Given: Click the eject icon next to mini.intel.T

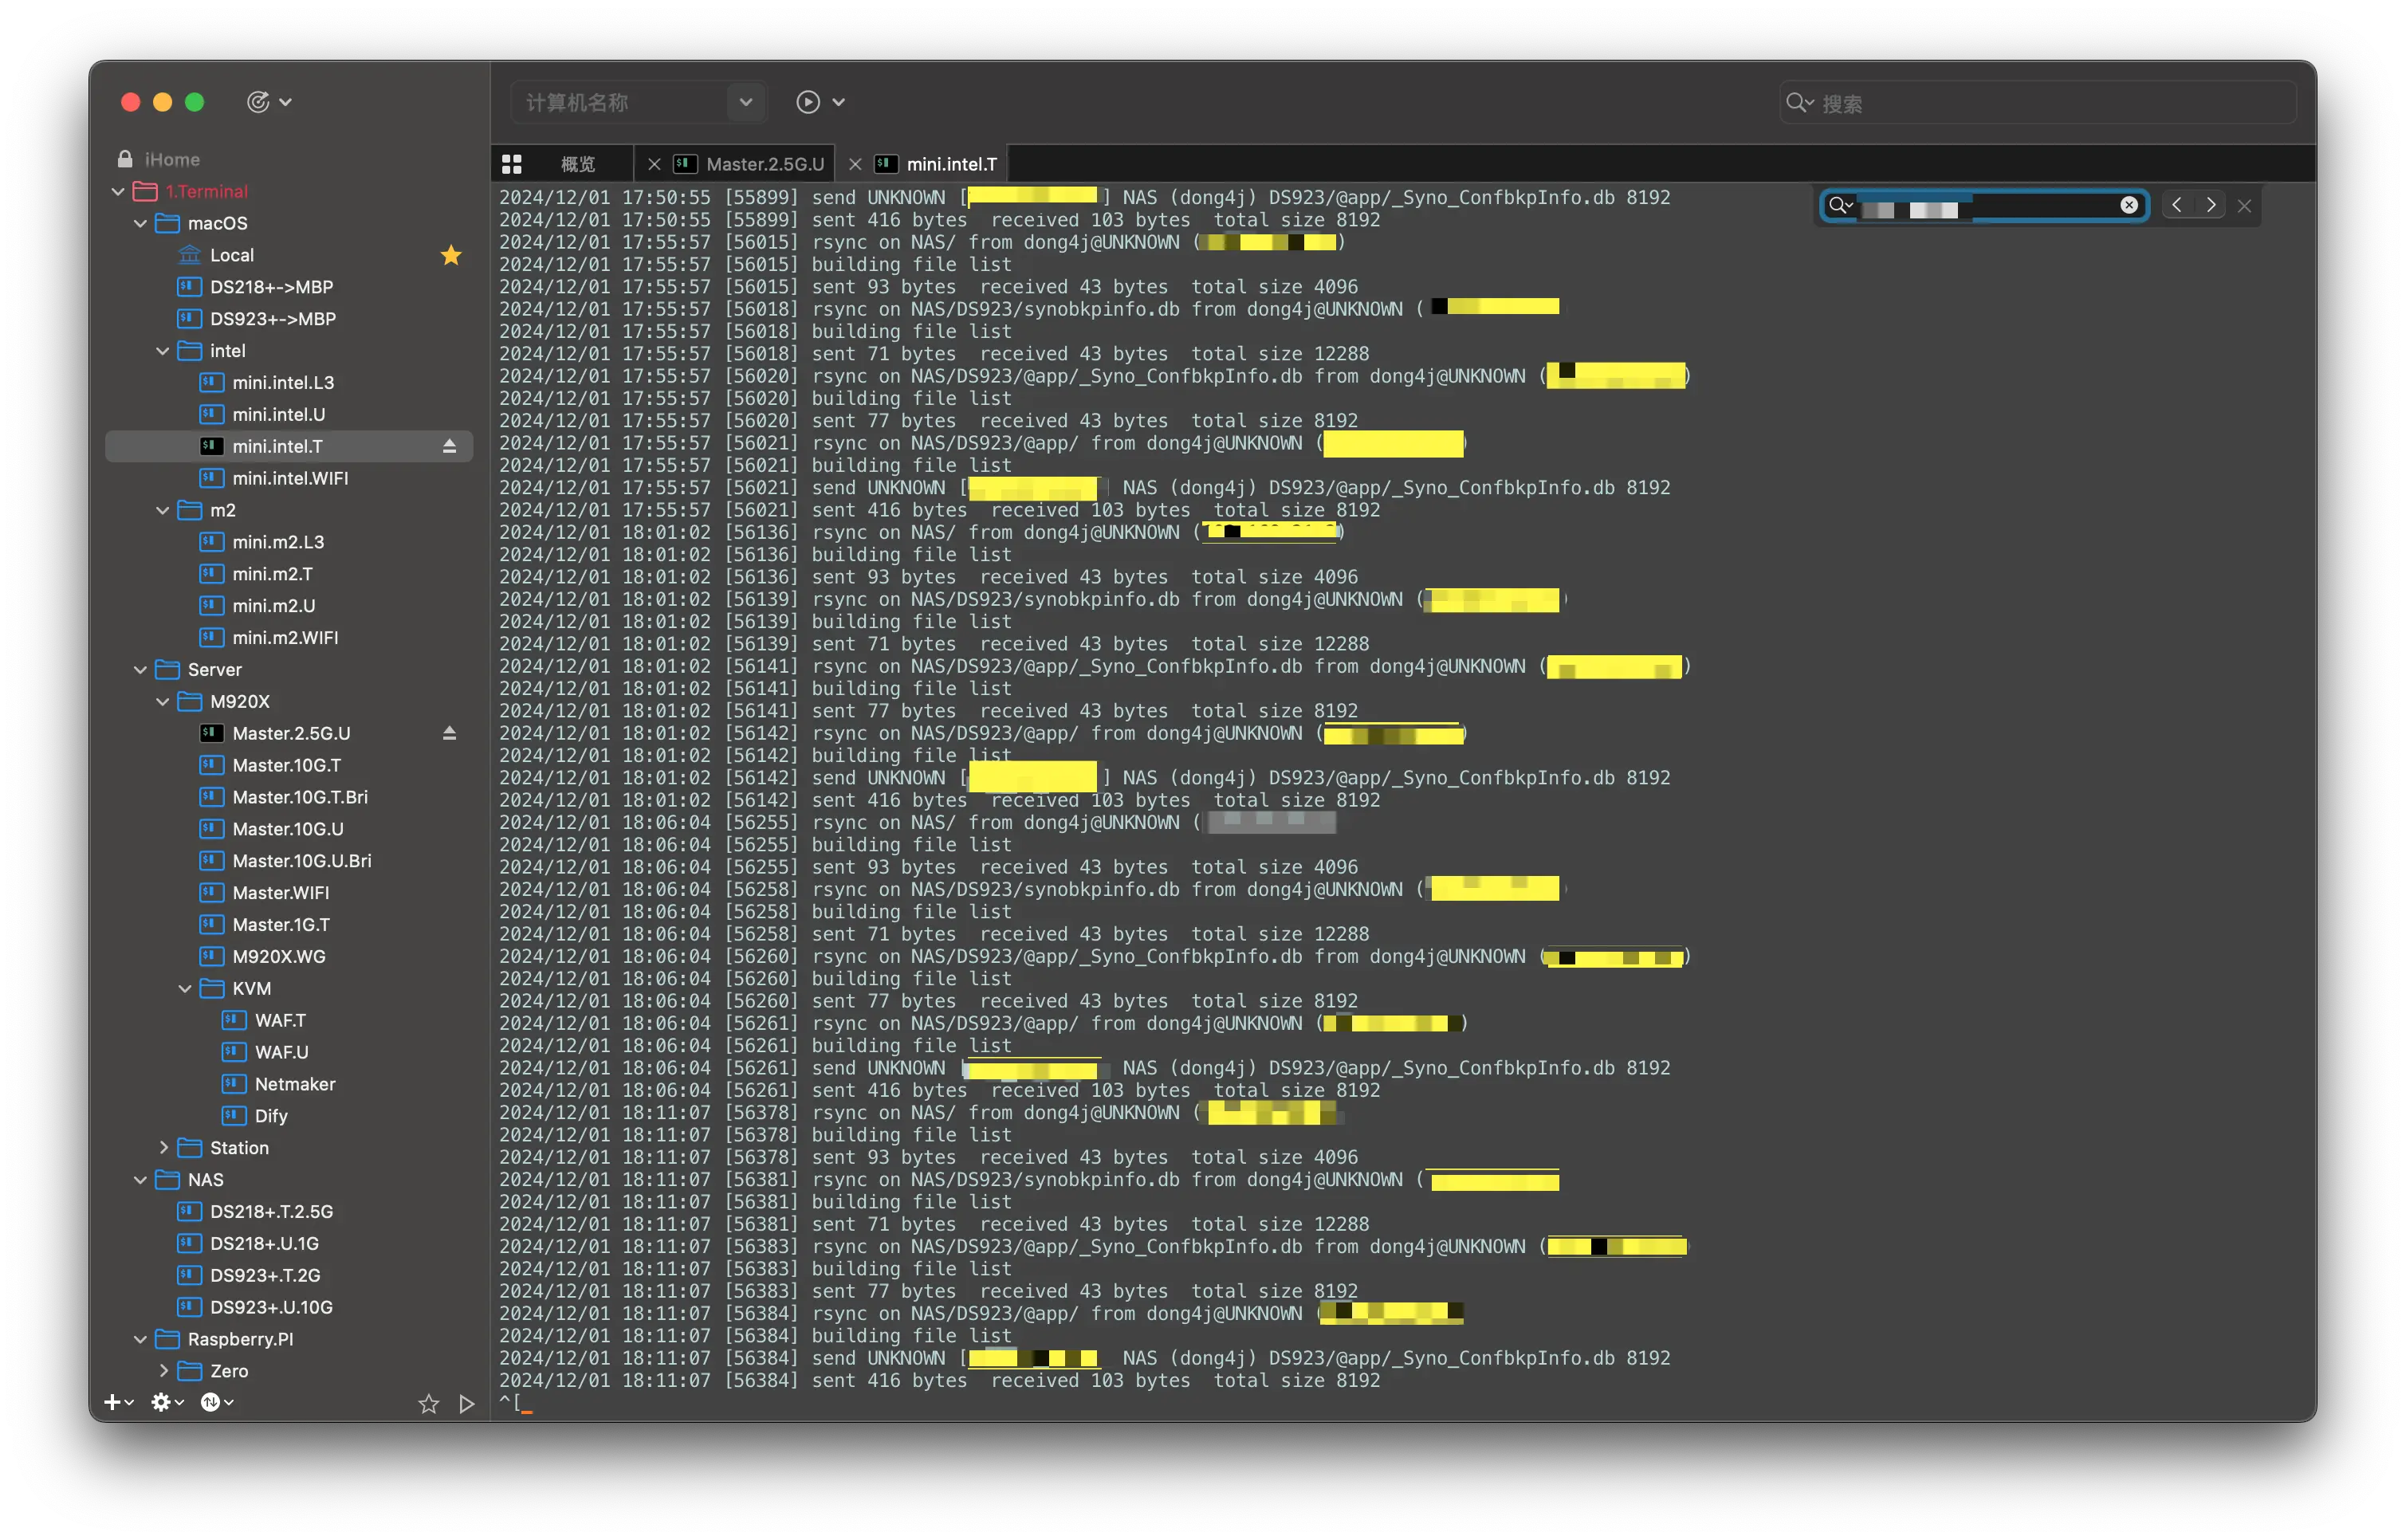Looking at the screenshot, I should [x=450, y=446].
